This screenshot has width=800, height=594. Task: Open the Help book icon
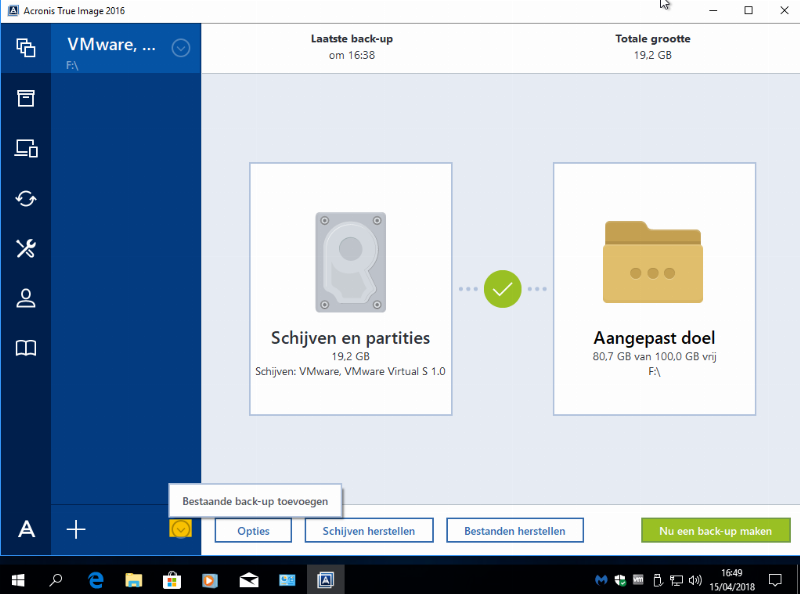pyautogui.click(x=26, y=348)
